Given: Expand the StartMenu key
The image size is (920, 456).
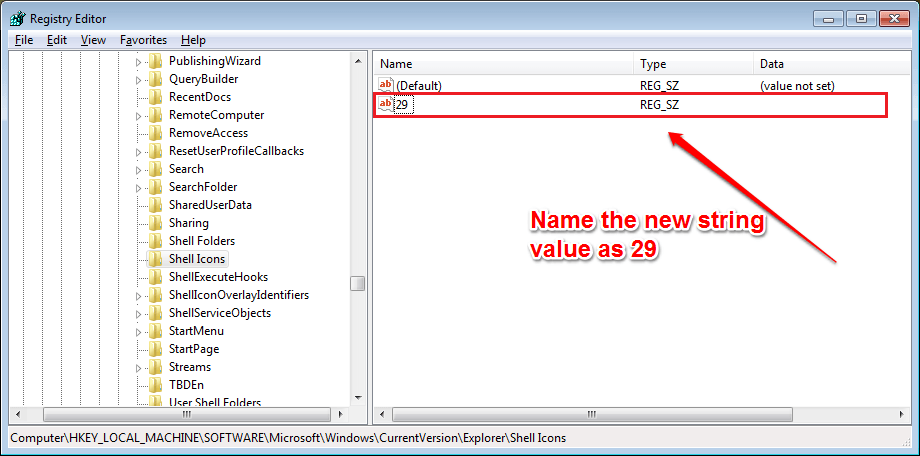Looking at the screenshot, I should pos(138,332).
